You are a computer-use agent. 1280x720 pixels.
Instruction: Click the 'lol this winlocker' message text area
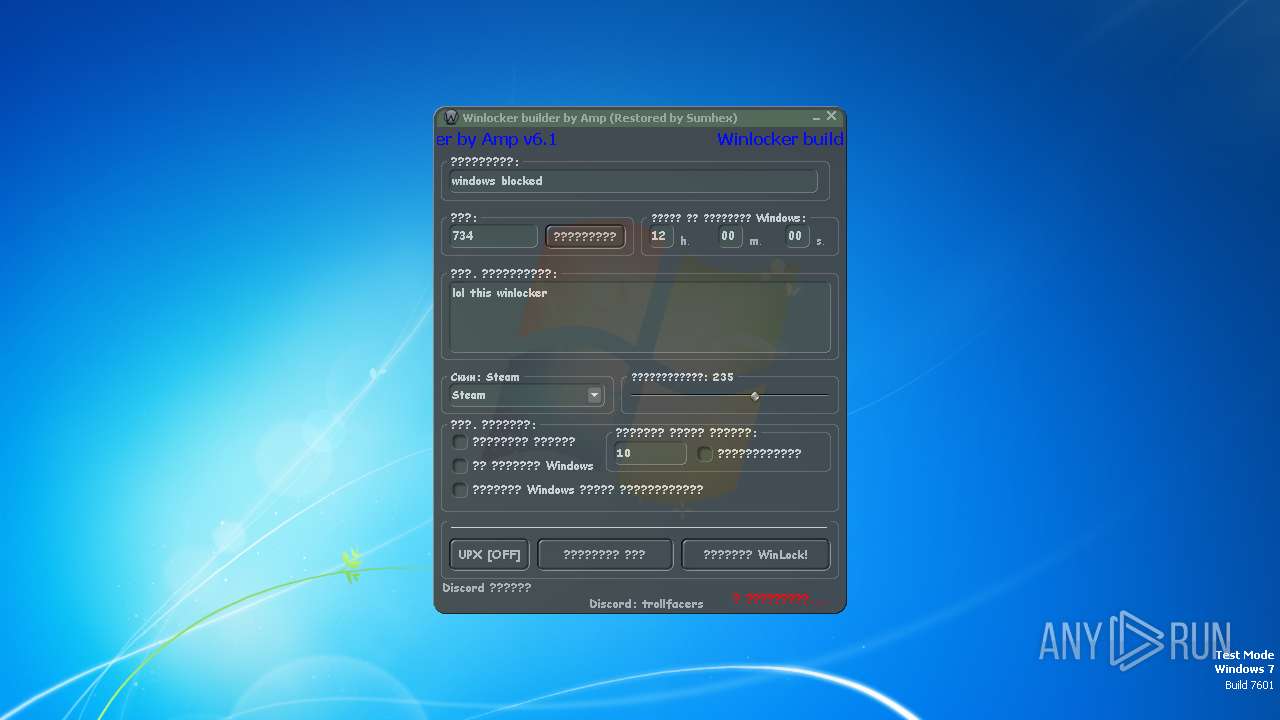click(x=639, y=317)
